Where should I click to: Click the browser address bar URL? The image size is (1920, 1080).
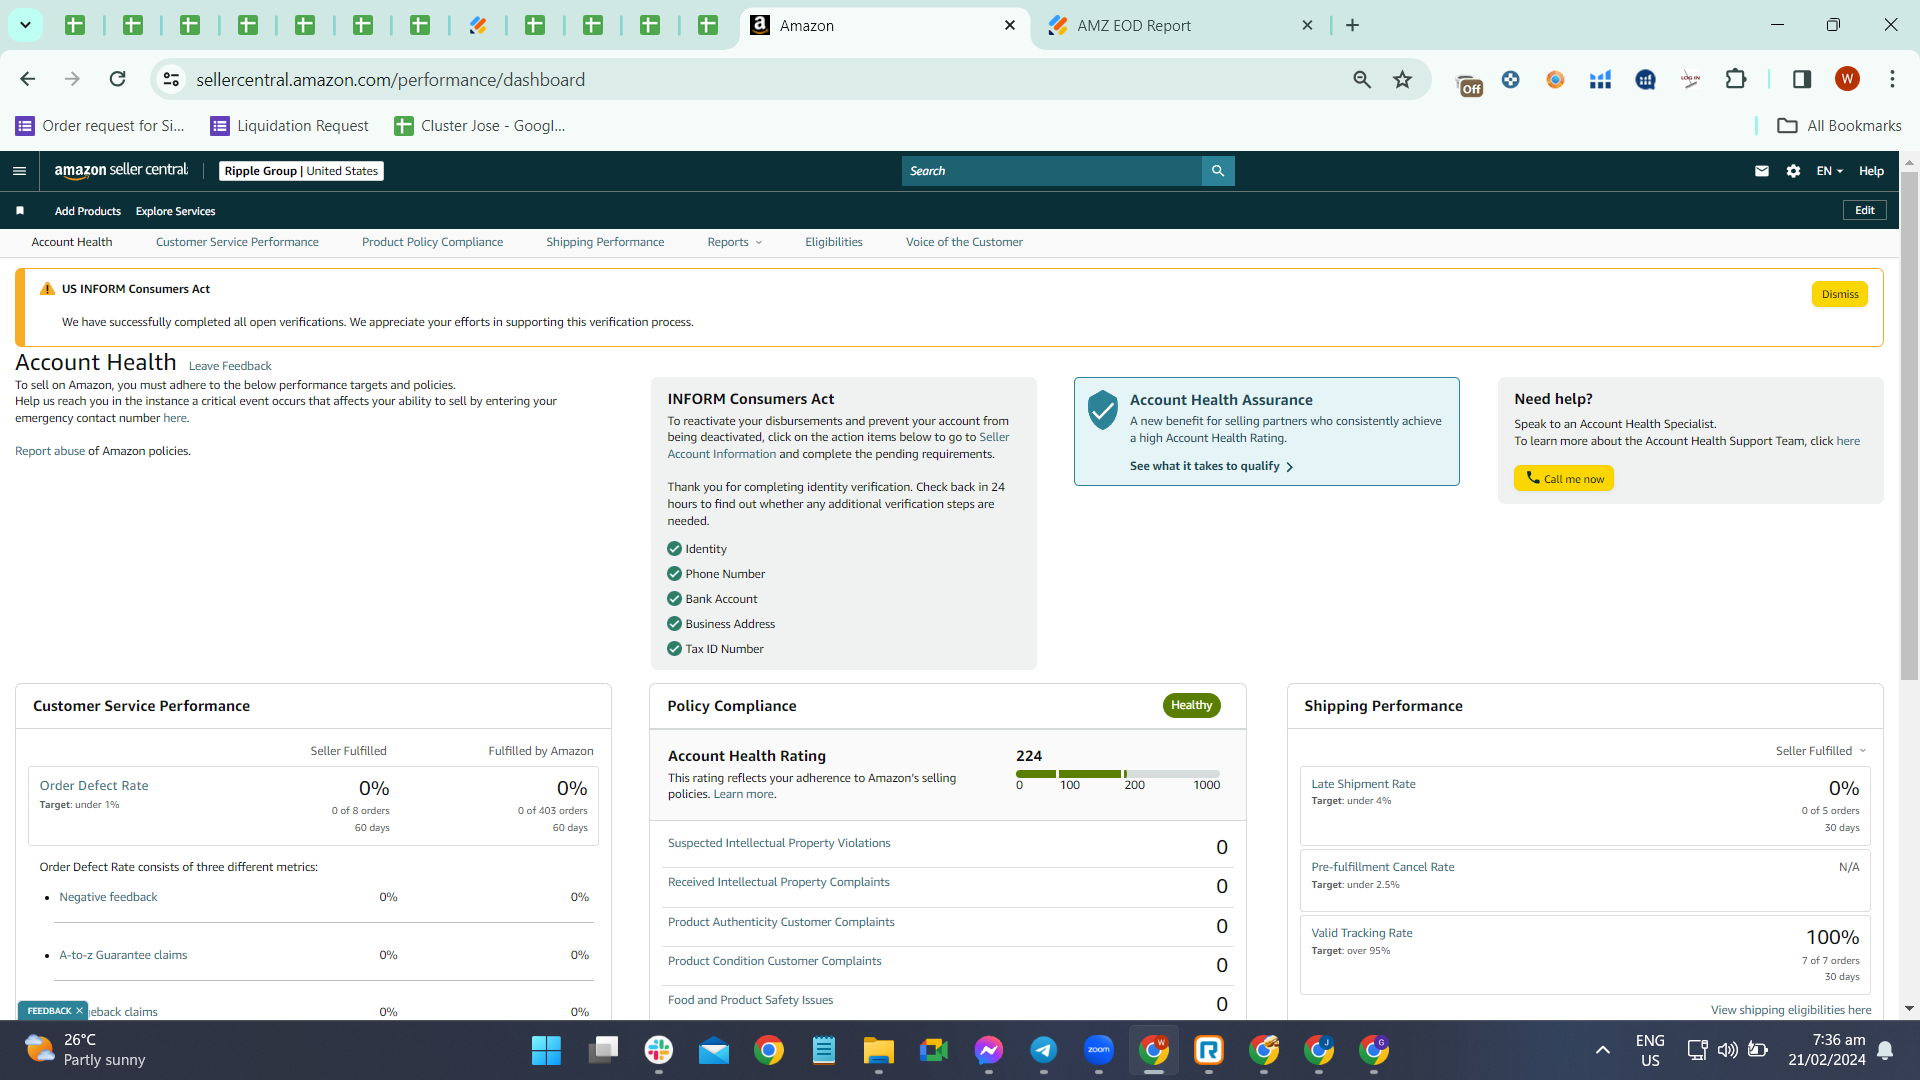pyautogui.click(x=390, y=79)
